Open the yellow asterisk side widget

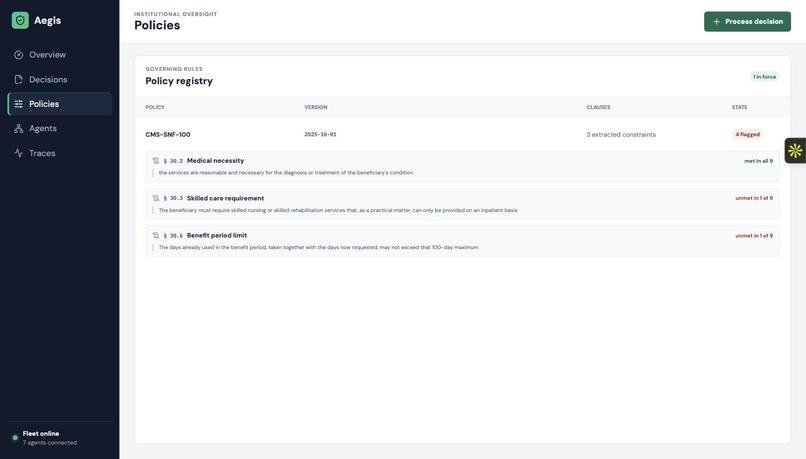coord(795,151)
